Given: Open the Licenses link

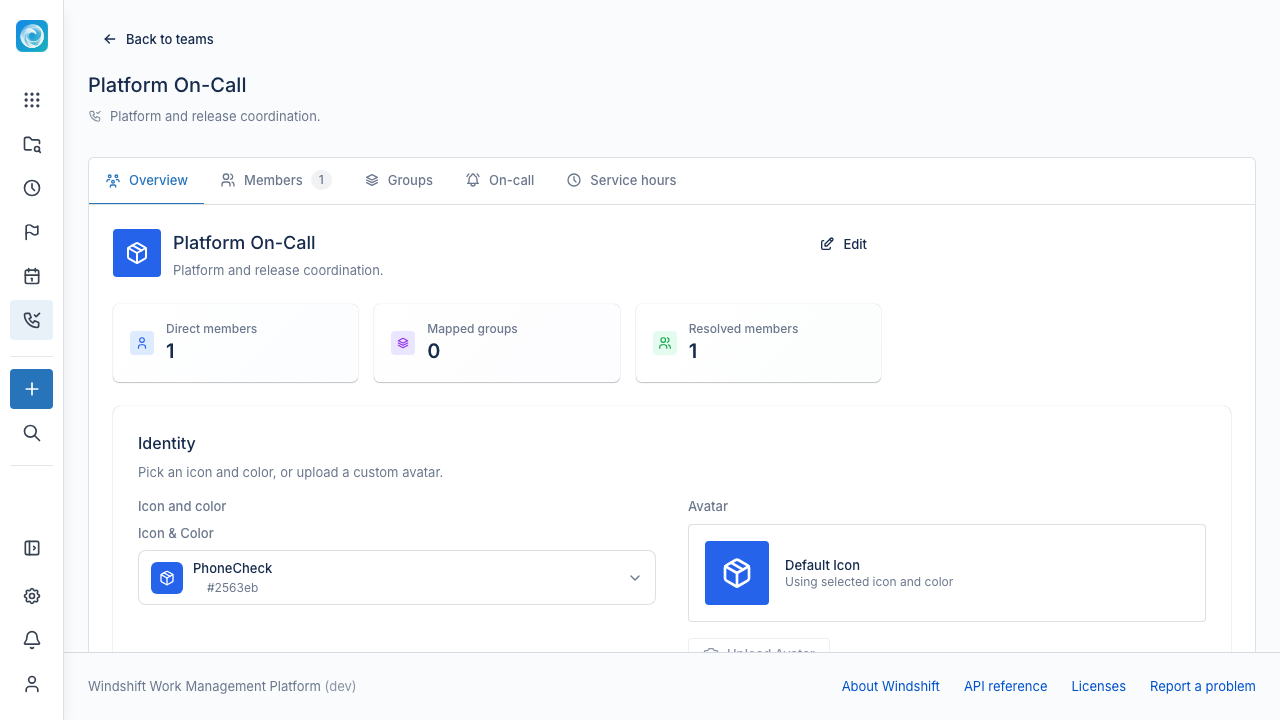Looking at the screenshot, I should (x=1099, y=686).
